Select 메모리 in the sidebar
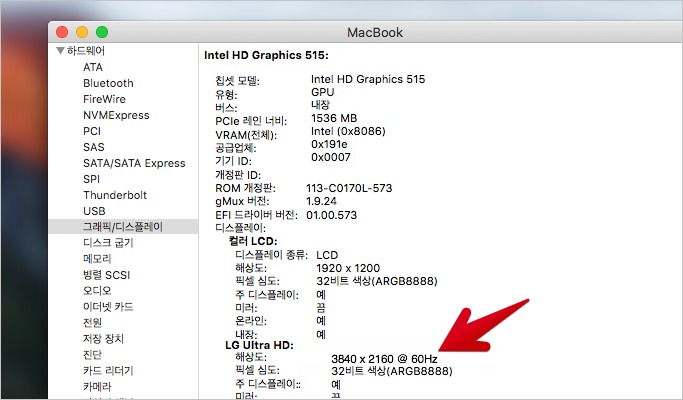The height and width of the screenshot is (400, 683). click(97, 259)
